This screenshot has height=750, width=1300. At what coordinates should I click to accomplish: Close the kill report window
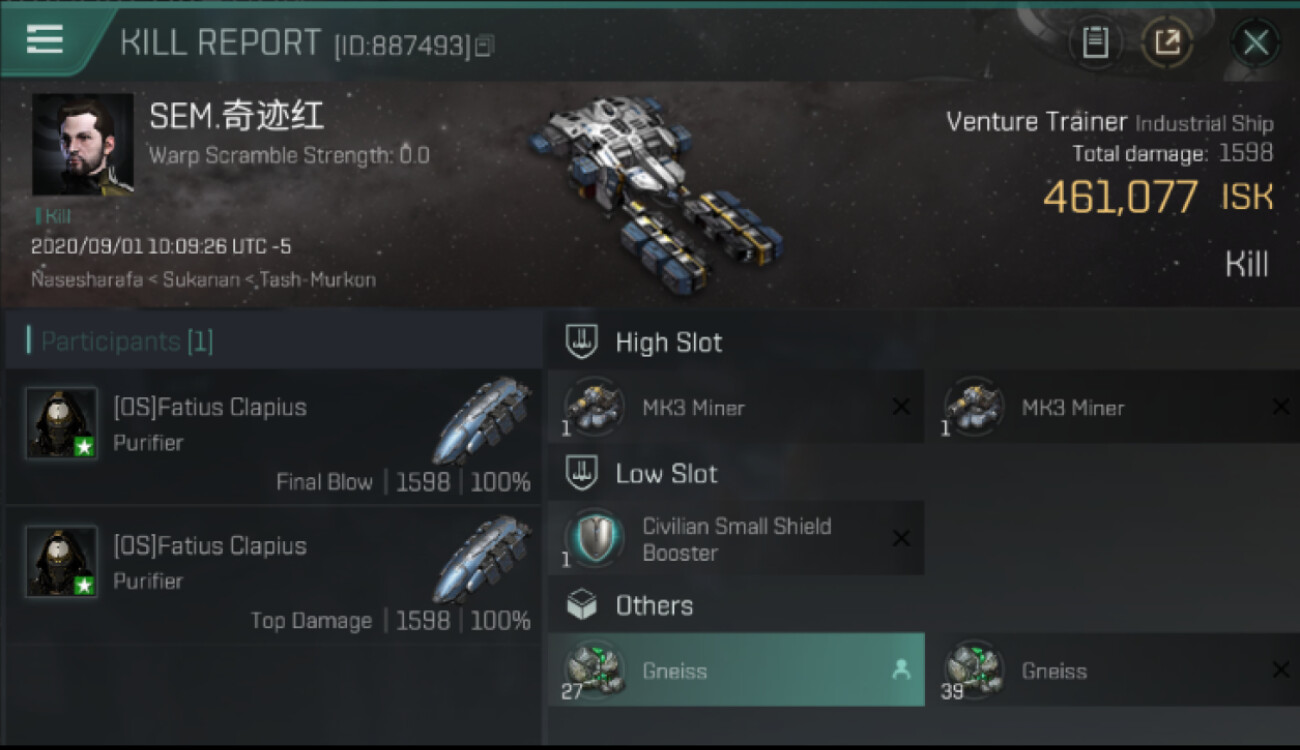pos(1255,43)
